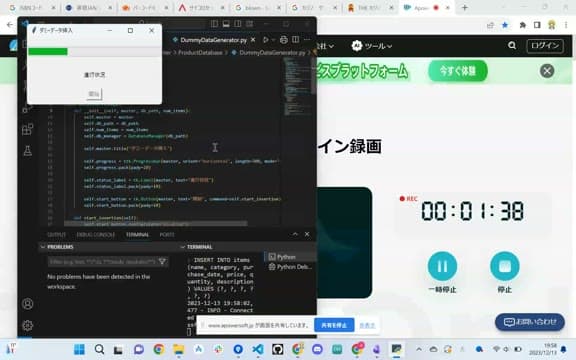Open the Customize Layout icon in VS Code
The image size is (576, 360).
click(x=249, y=24)
